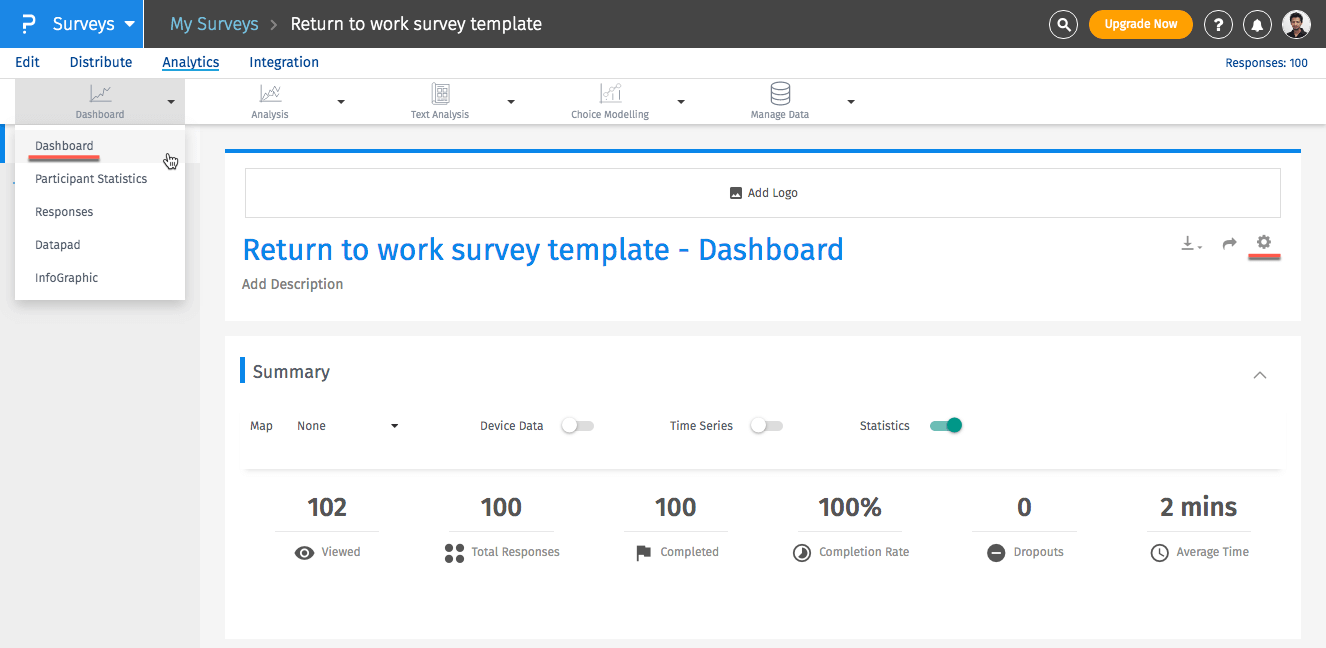Open notifications bell icon
This screenshot has height=648, width=1326.
1256,24
